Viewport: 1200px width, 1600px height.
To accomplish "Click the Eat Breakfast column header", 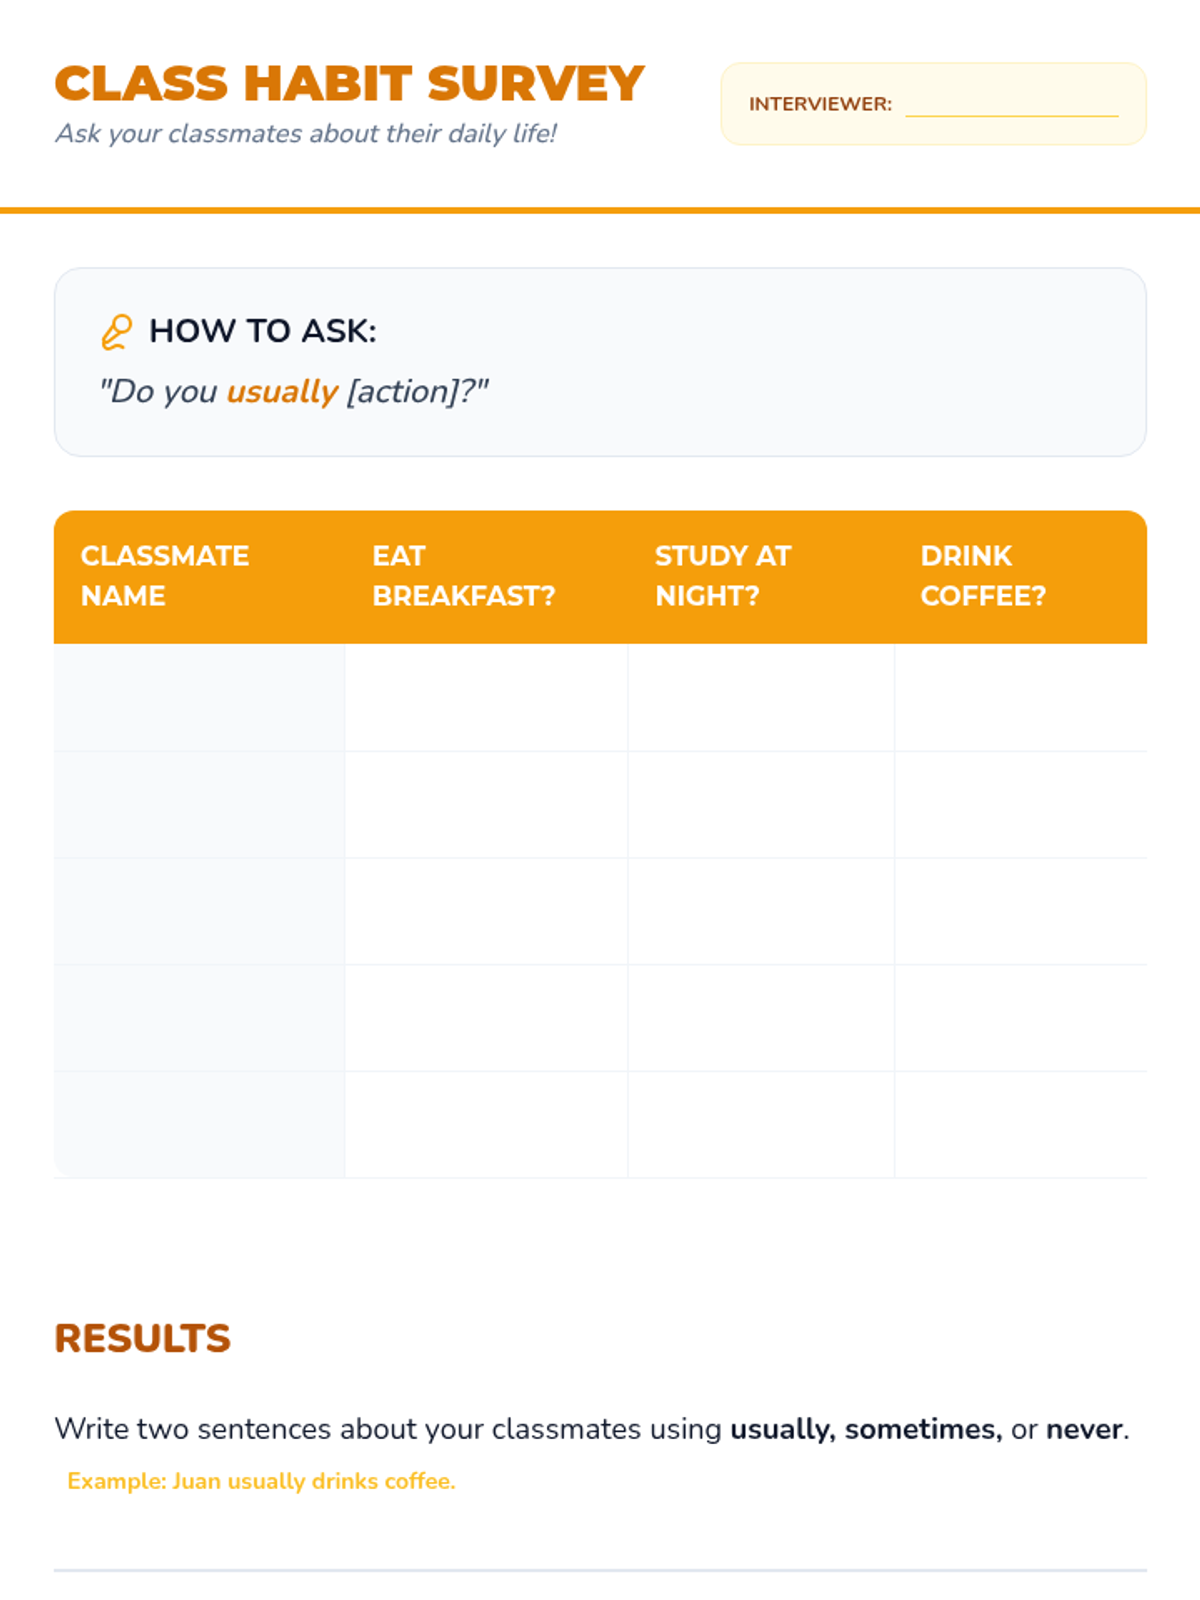I will pyautogui.click(x=463, y=576).
